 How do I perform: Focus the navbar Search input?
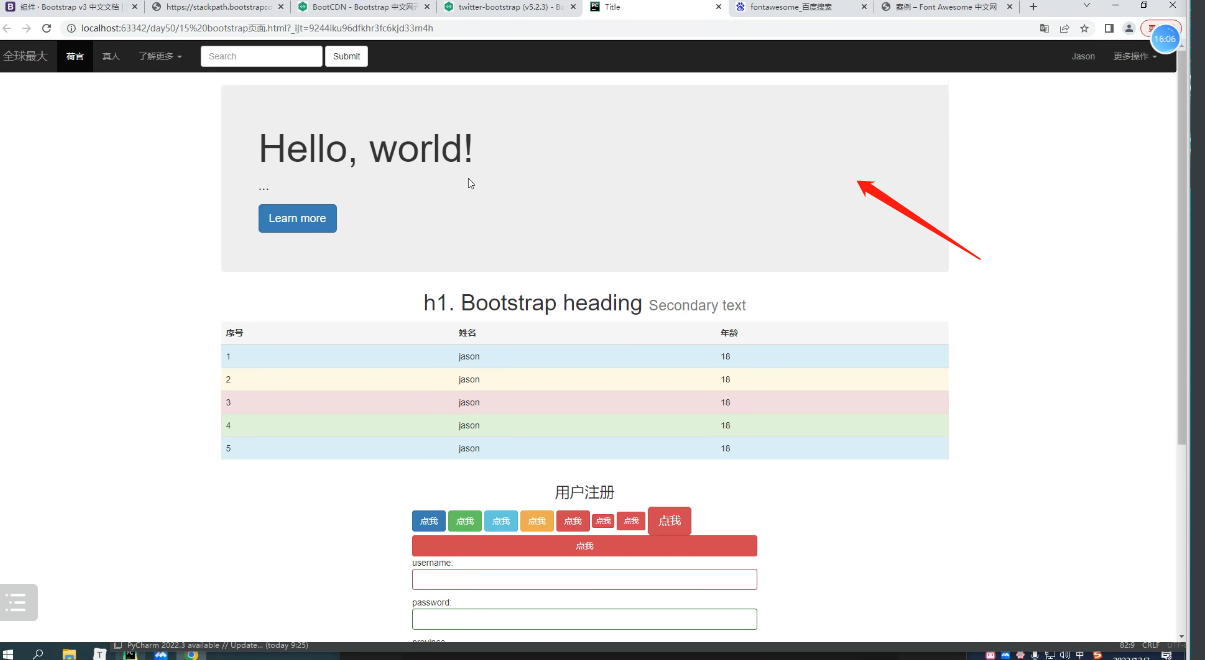coord(261,56)
